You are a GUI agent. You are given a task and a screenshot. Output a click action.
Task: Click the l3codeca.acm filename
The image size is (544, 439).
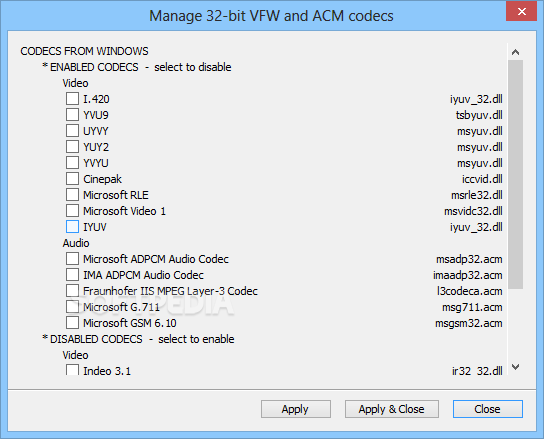point(470,291)
